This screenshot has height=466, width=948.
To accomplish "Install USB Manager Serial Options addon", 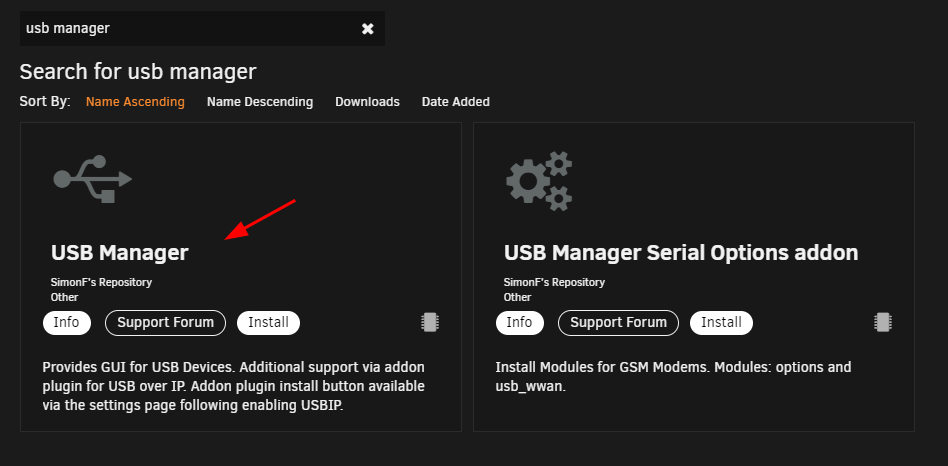I will coord(721,323).
